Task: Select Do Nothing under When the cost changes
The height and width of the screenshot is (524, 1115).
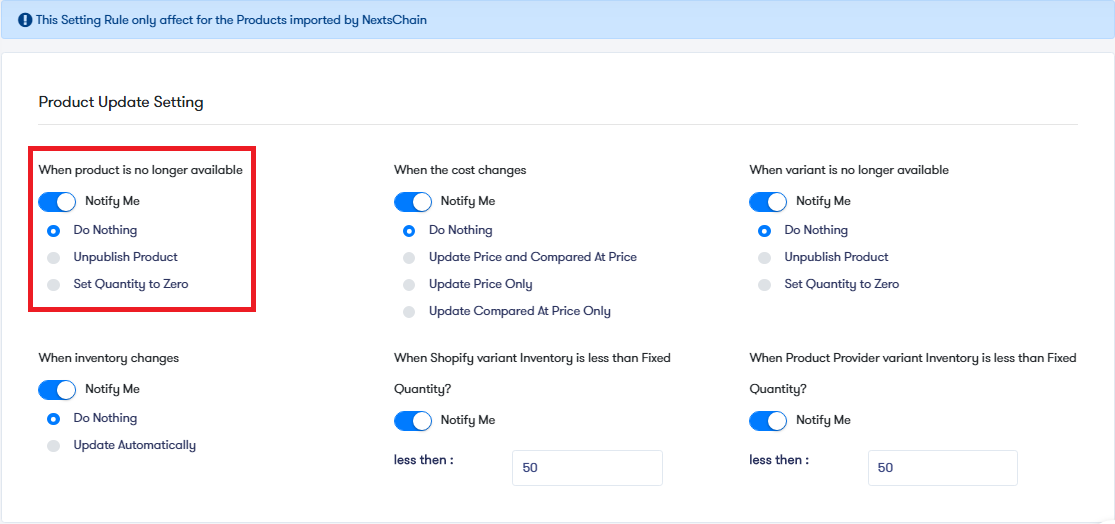Action: coord(409,230)
